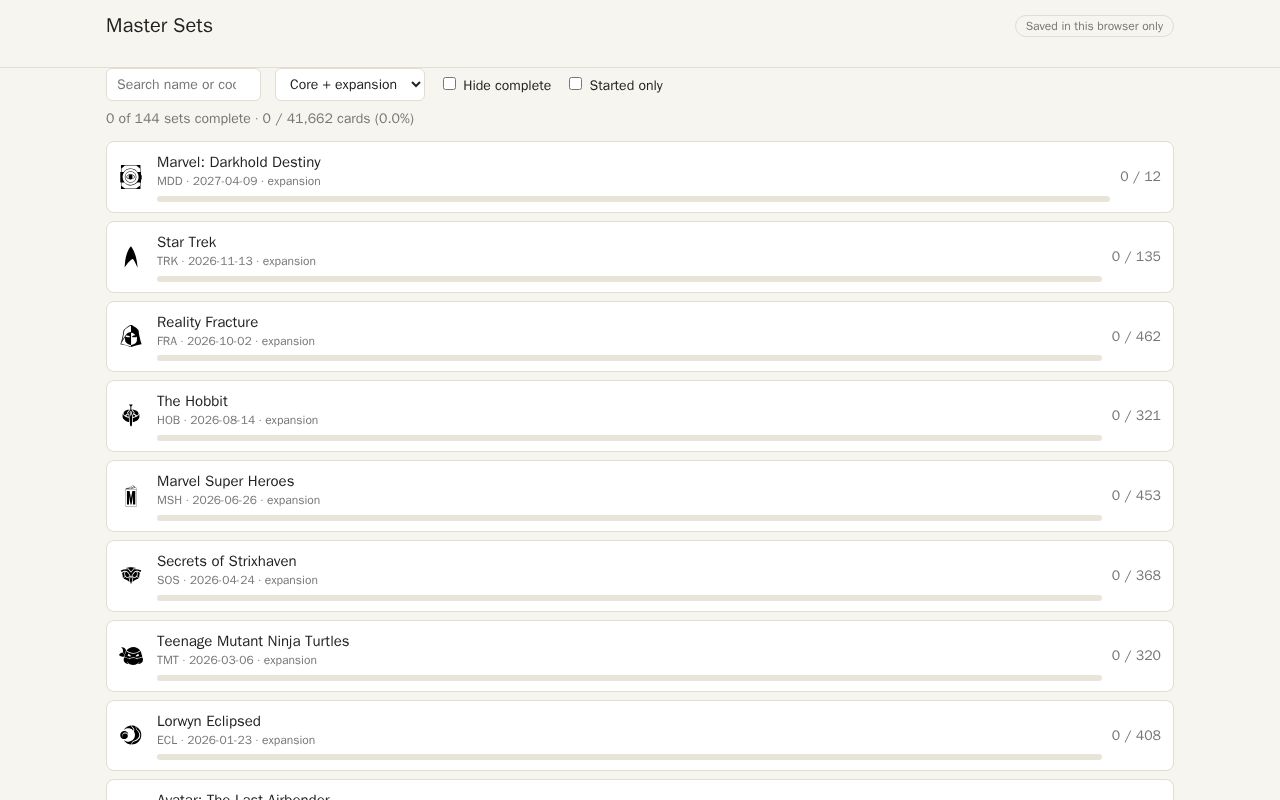Image resolution: width=1280 pixels, height=800 pixels.
Task: Click the MSH · 2026-06-26 · expansion details line
Action: [239, 500]
